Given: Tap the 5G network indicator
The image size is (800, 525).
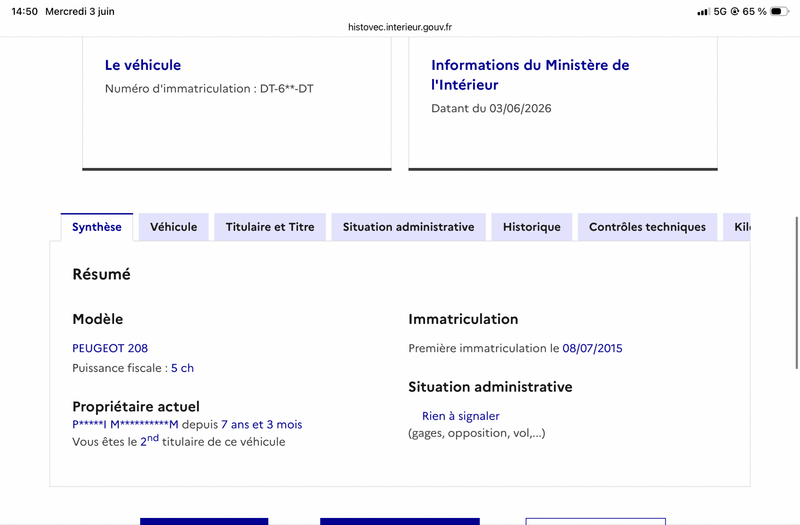Looking at the screenshot, I should (720, 11).
